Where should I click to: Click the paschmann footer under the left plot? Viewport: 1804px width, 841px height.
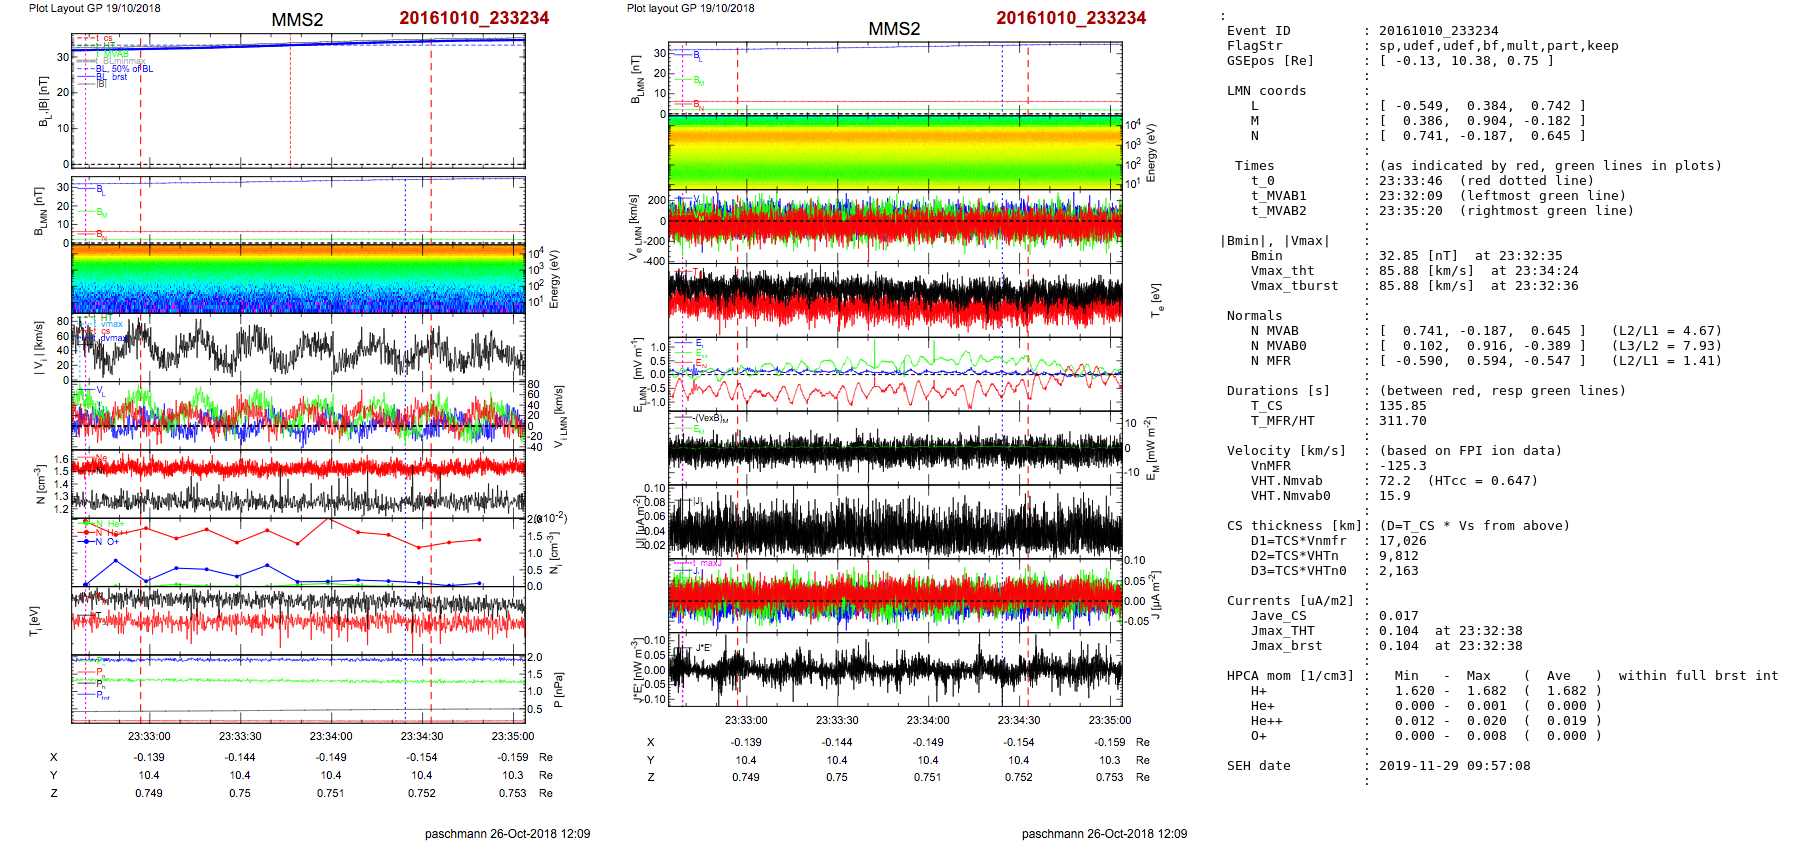pos(507,833)
